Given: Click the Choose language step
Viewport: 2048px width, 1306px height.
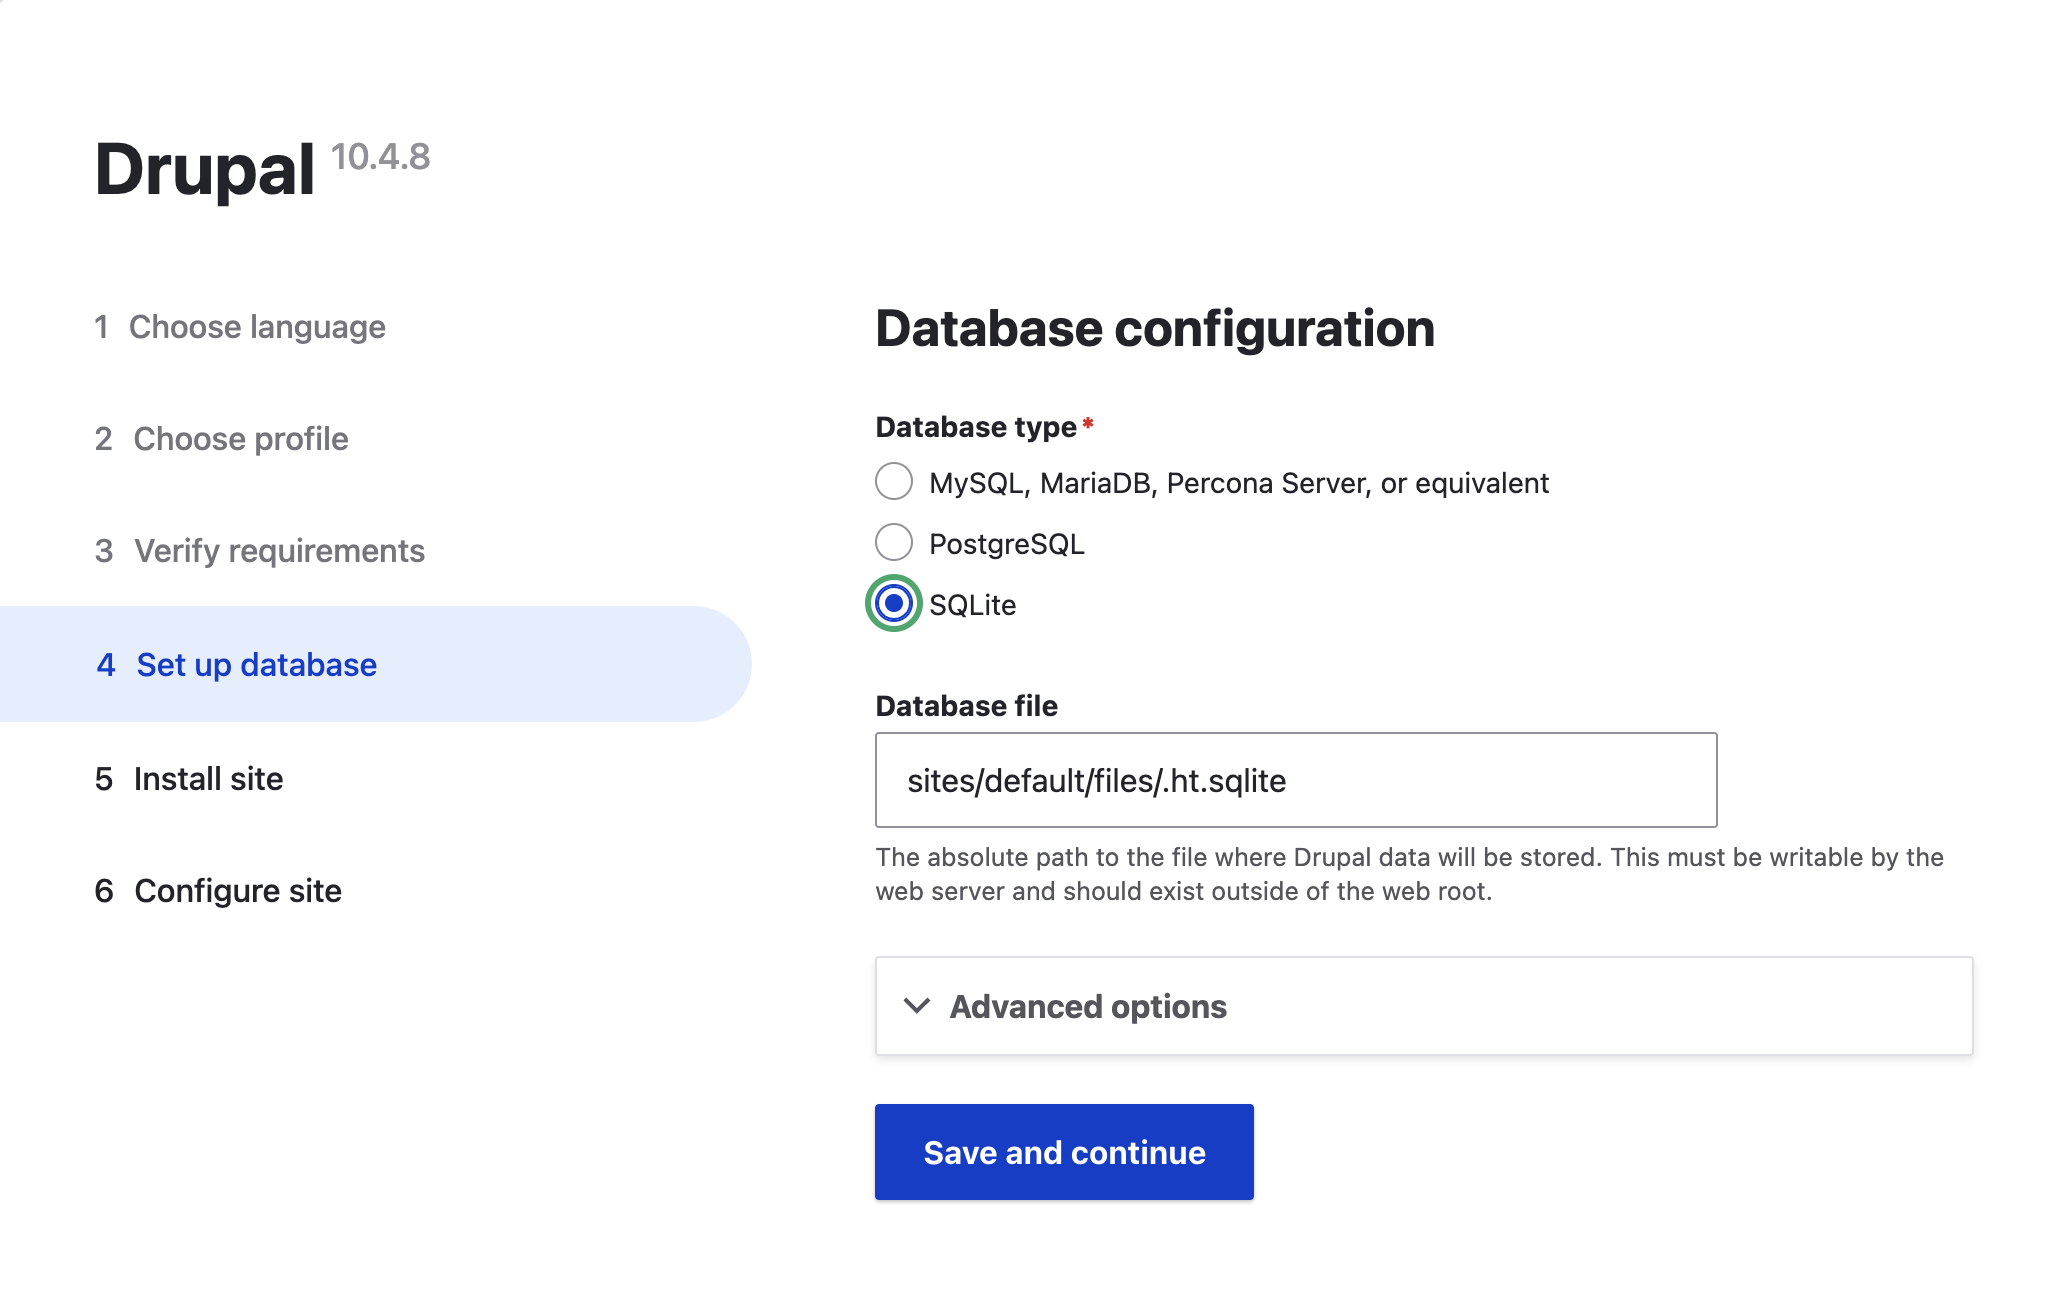Looking at the screenshot, I should point(240,327).
